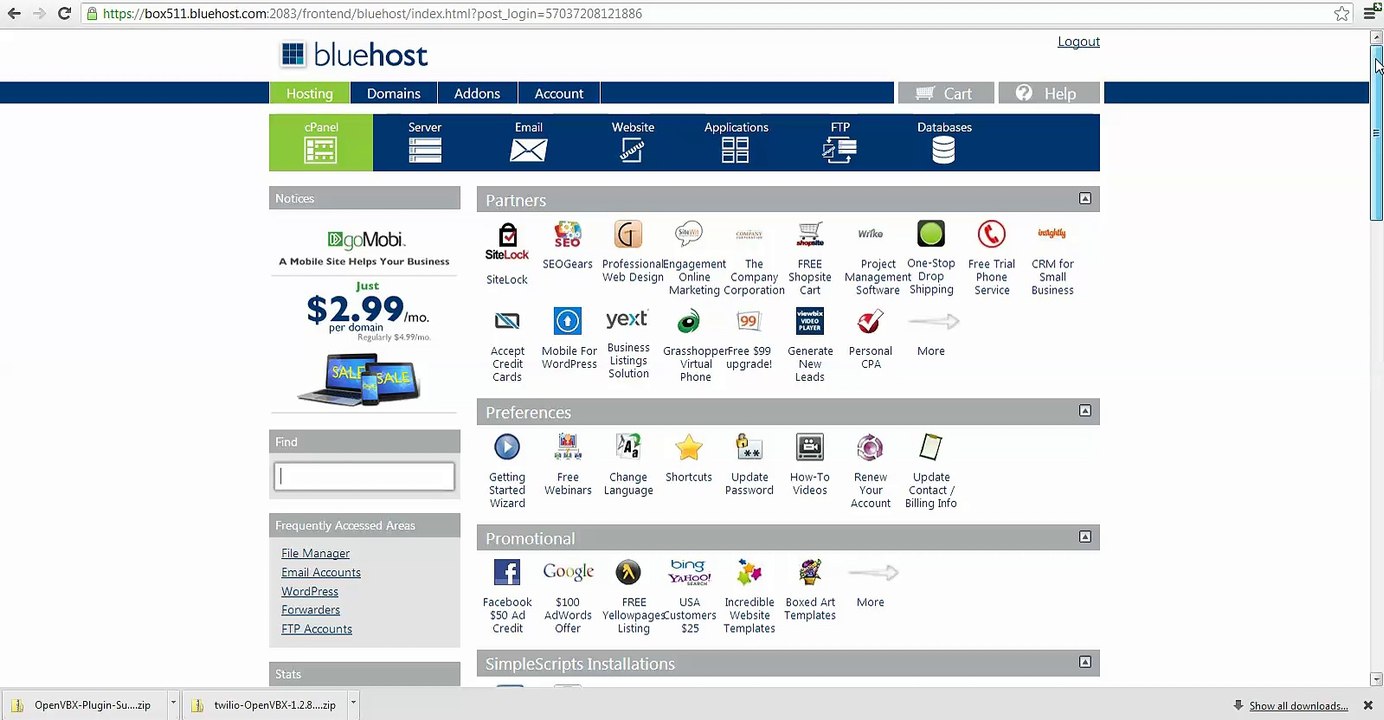Open Shortcuts star icon
This screenshot has width=1384, height=720.
click(x=689, y=447)
